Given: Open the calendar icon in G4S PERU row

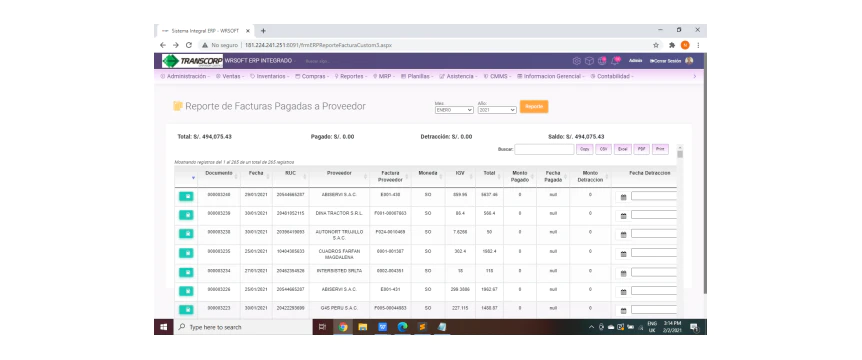Looking at the screenshot, I should click(x=623, y=310).
